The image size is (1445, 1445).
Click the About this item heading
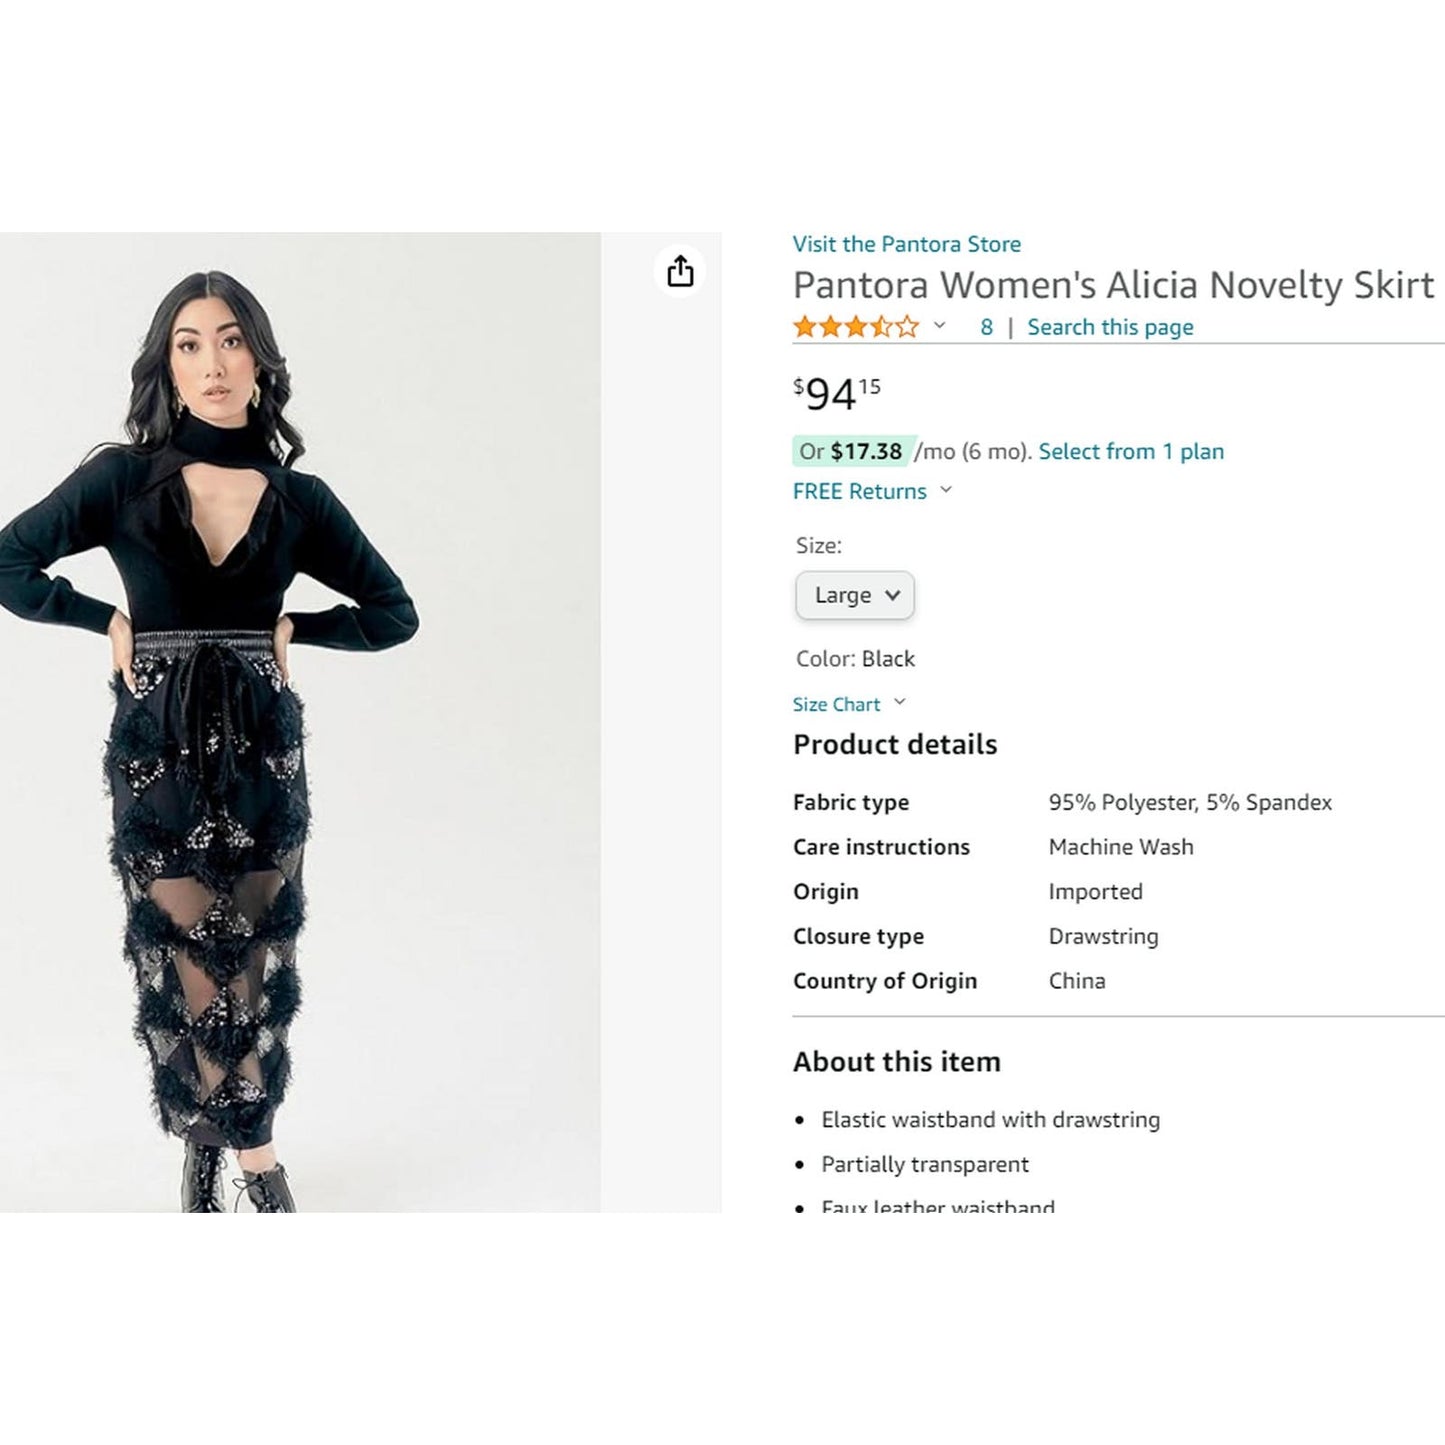pos(897,1061)
